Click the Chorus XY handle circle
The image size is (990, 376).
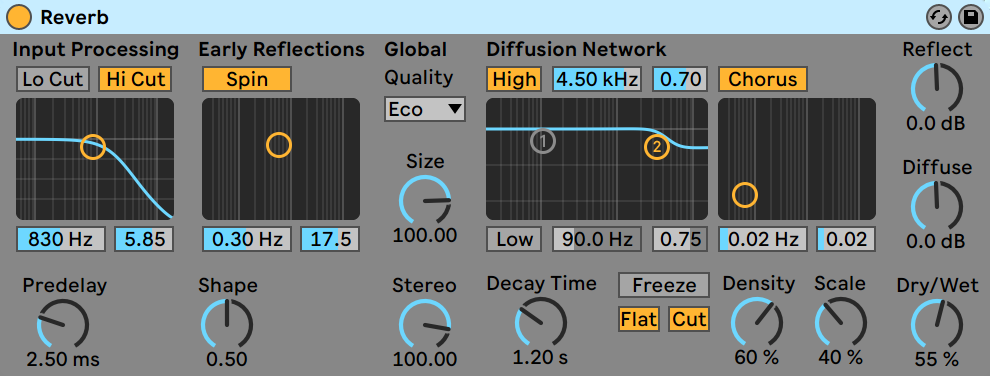point(744,195)
